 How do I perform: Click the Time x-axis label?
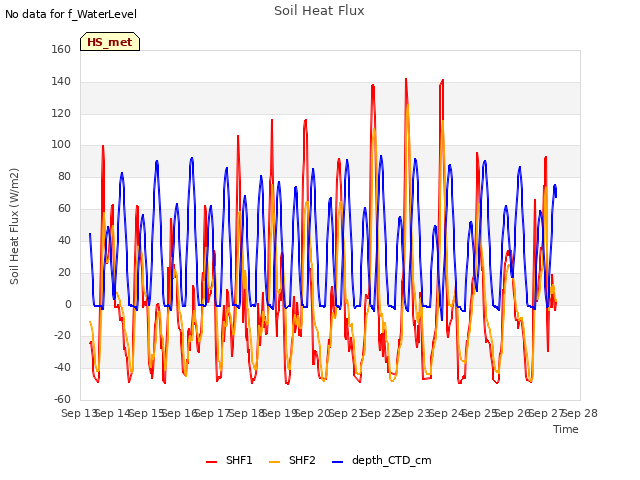[x=566, y=429]
